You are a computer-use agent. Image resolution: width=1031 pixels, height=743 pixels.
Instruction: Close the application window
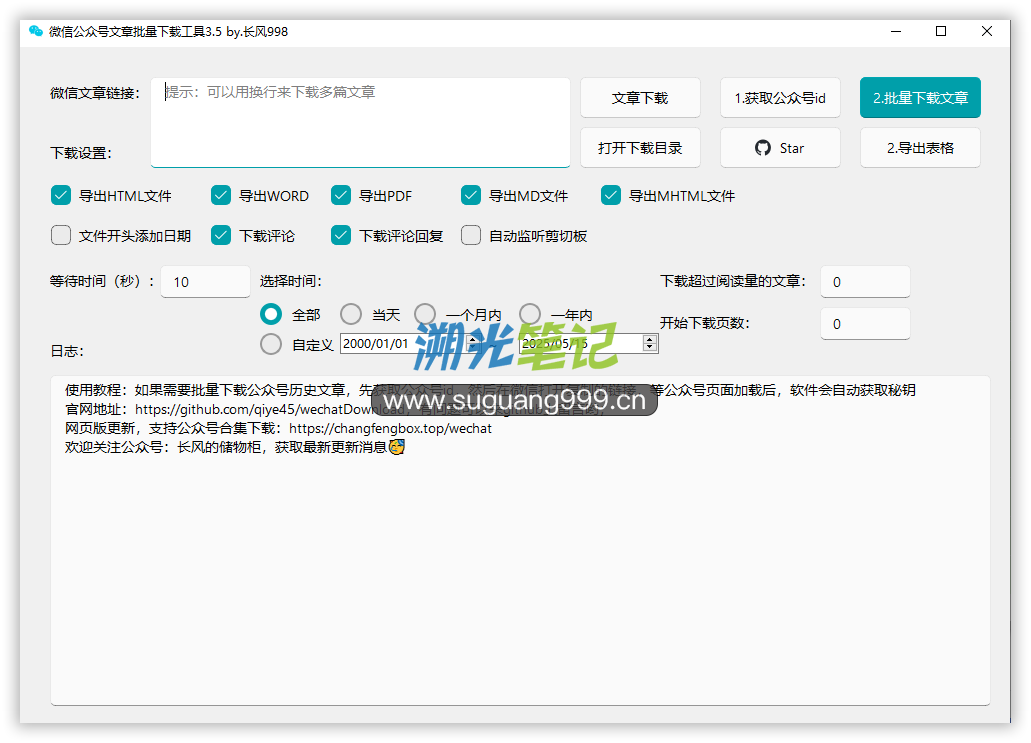(x=986, y=32)
